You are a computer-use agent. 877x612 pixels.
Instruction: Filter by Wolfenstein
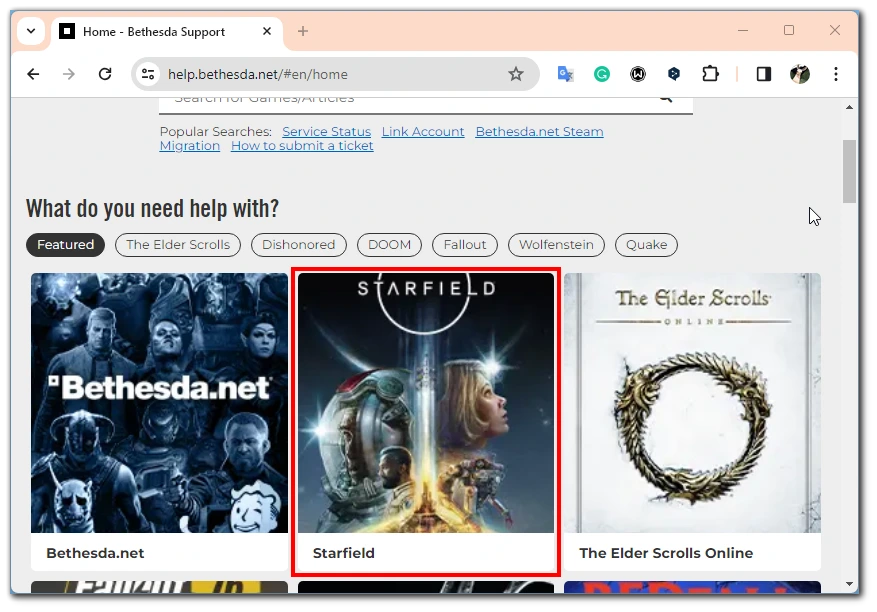tap(556, 244)
